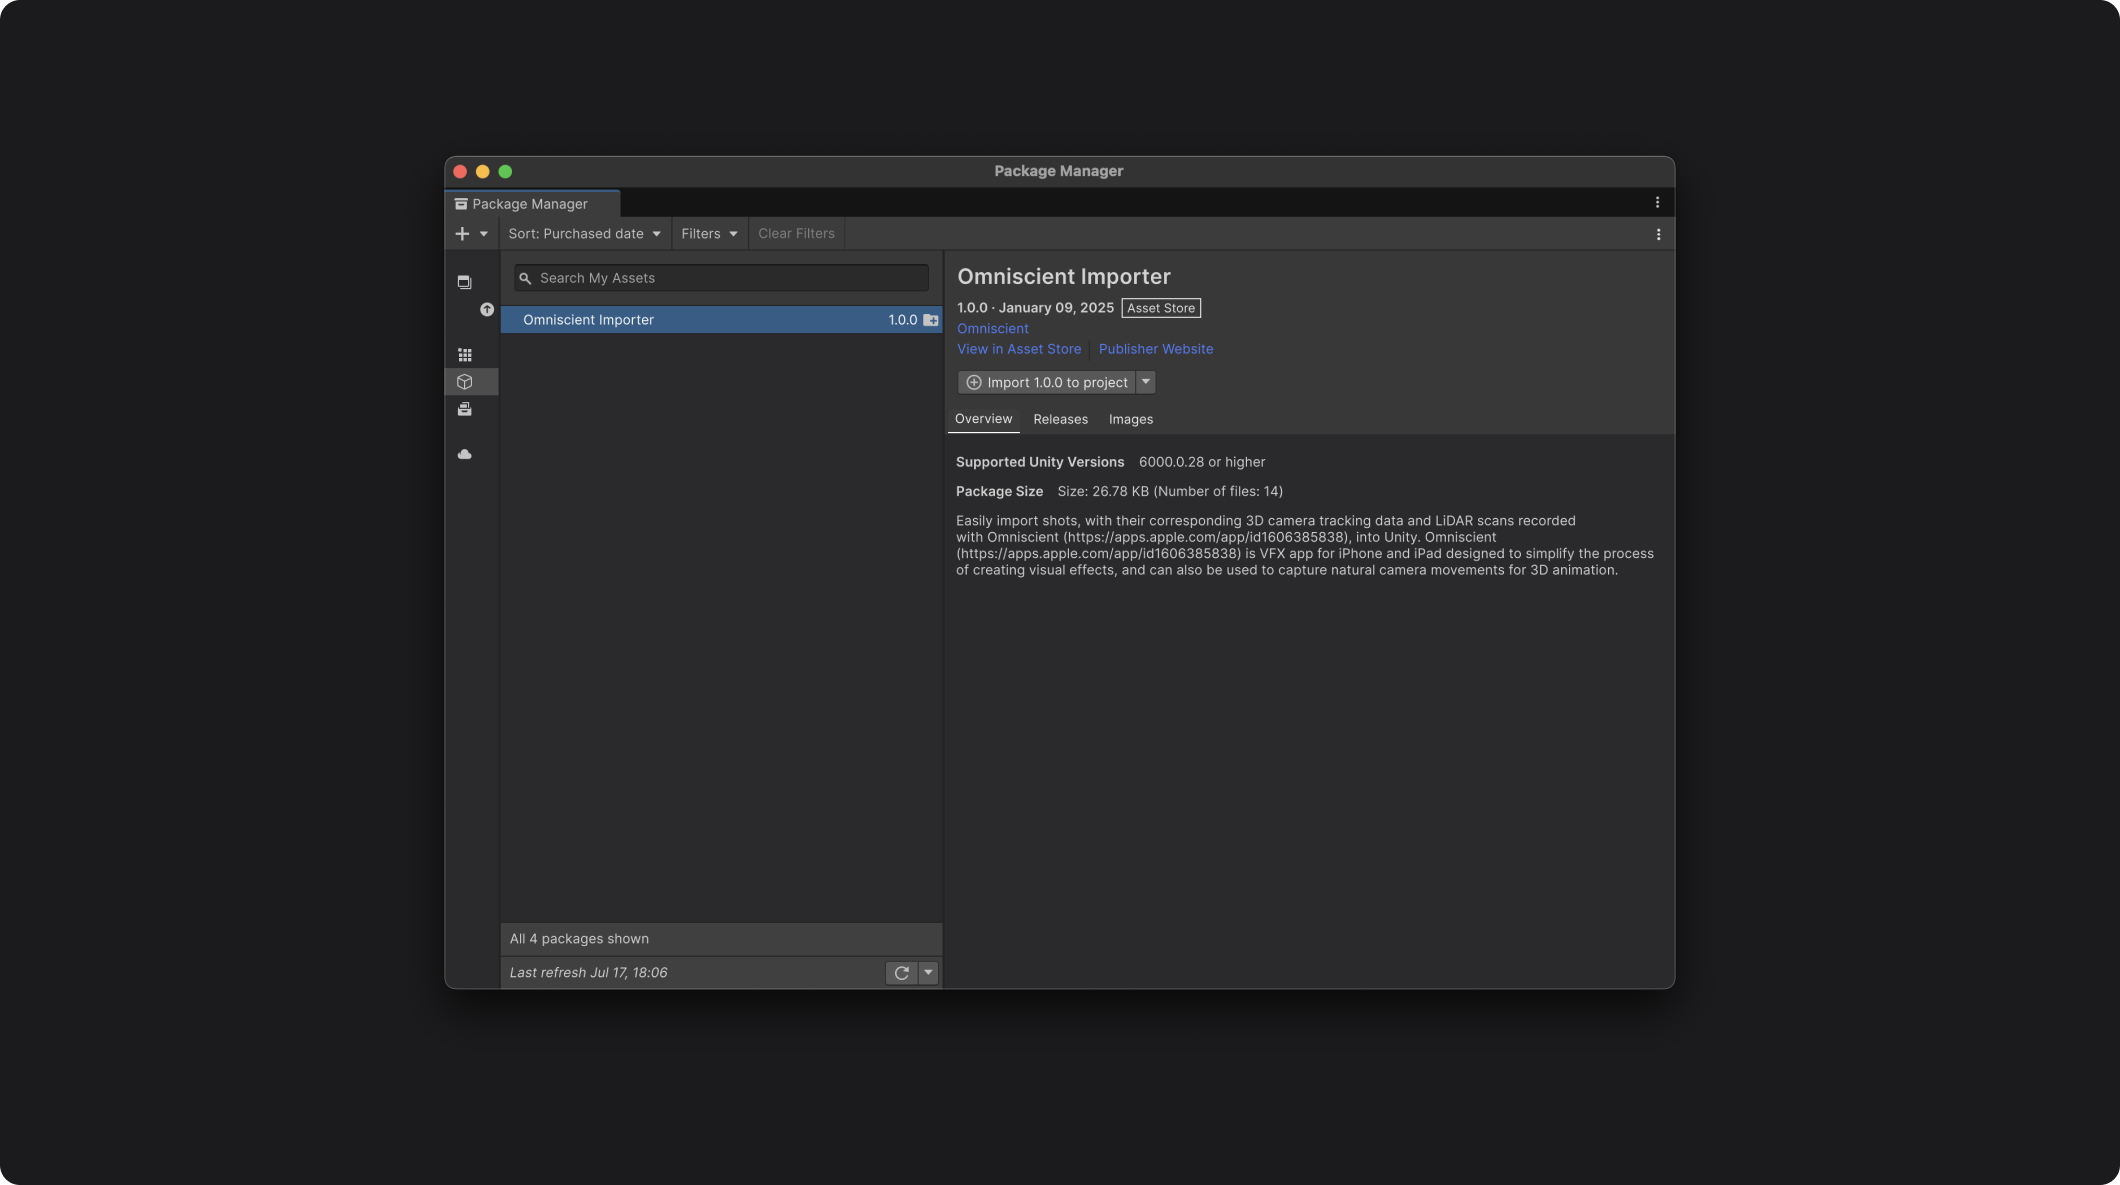Click the package description paragraph
Screen dimensions: 2120x1185
tap(1305, 545)
